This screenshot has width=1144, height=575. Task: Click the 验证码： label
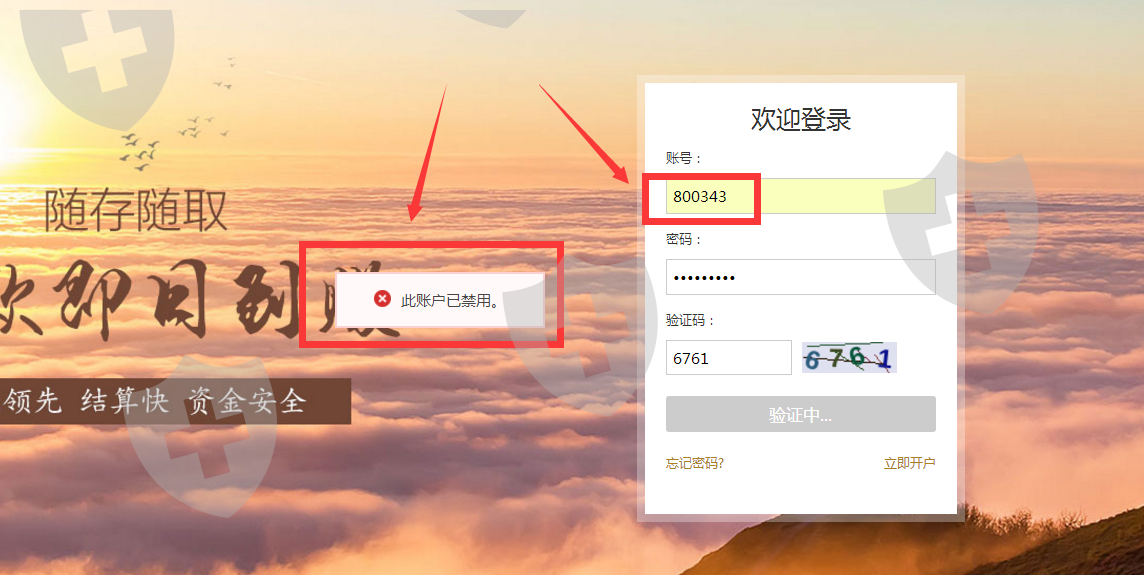[x=691, y=320]
